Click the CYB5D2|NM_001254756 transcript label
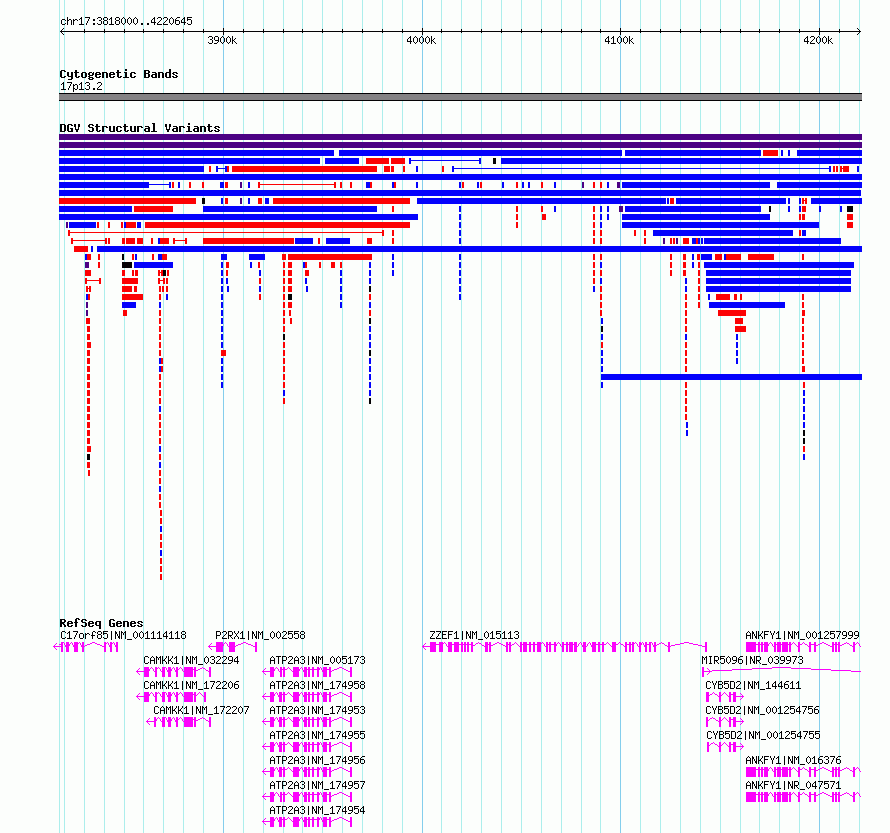This screenshot has width=890, height=833. [762, 710]
